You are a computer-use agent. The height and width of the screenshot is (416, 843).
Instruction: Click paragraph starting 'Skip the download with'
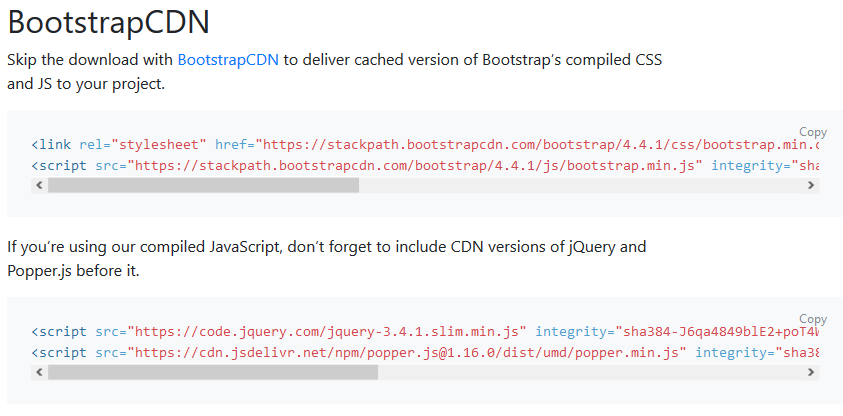click(334, 72)
